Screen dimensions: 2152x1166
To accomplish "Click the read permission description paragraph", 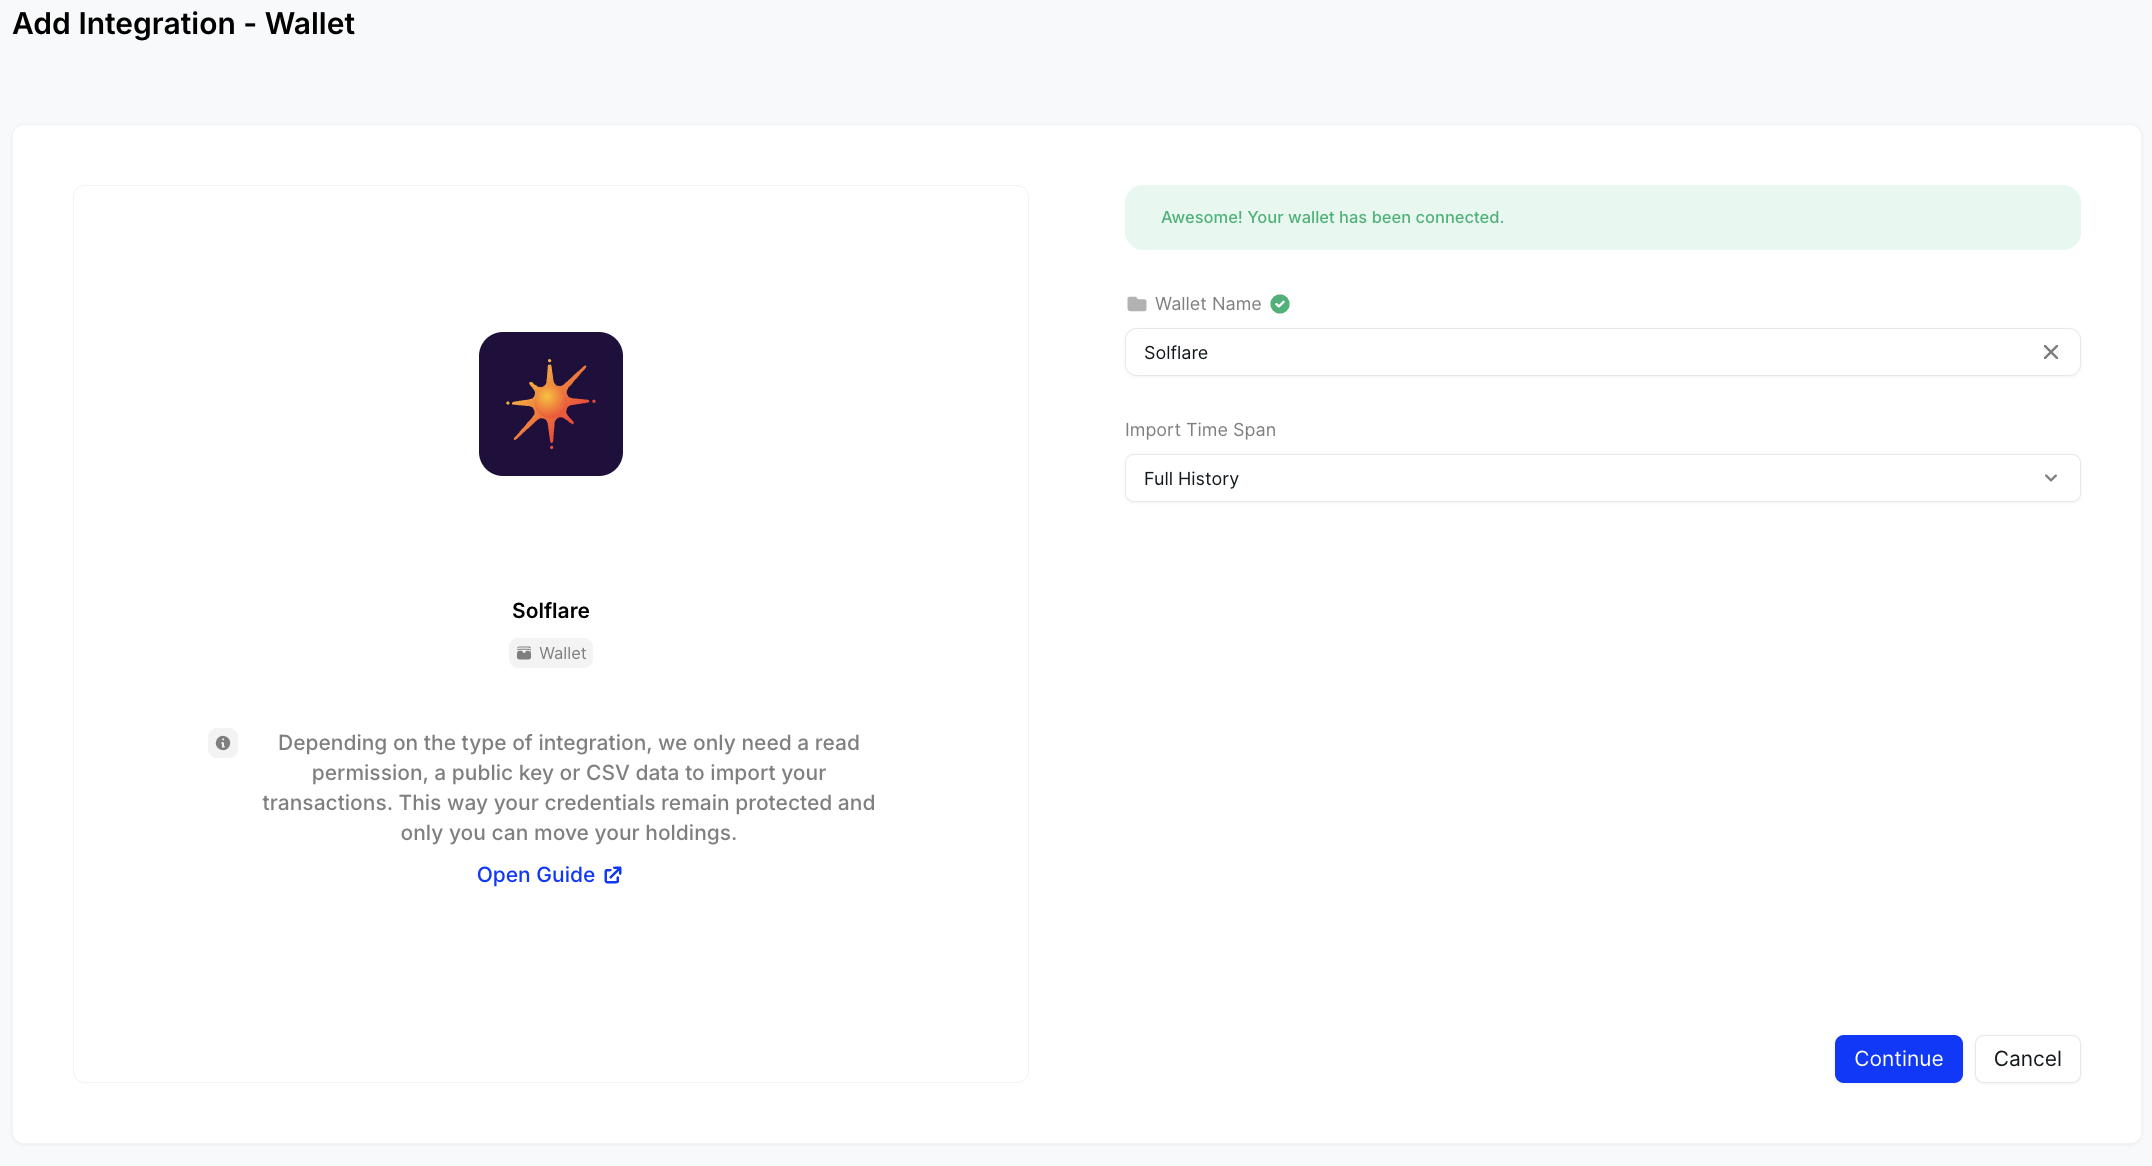I will (x=568, y=788).
